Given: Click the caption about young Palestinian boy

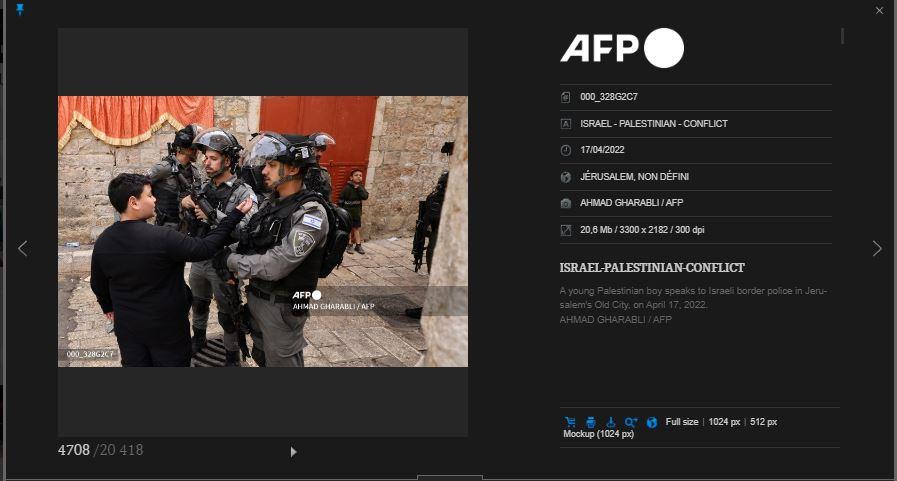Looking at the screenshot, I should click(693, 297).
